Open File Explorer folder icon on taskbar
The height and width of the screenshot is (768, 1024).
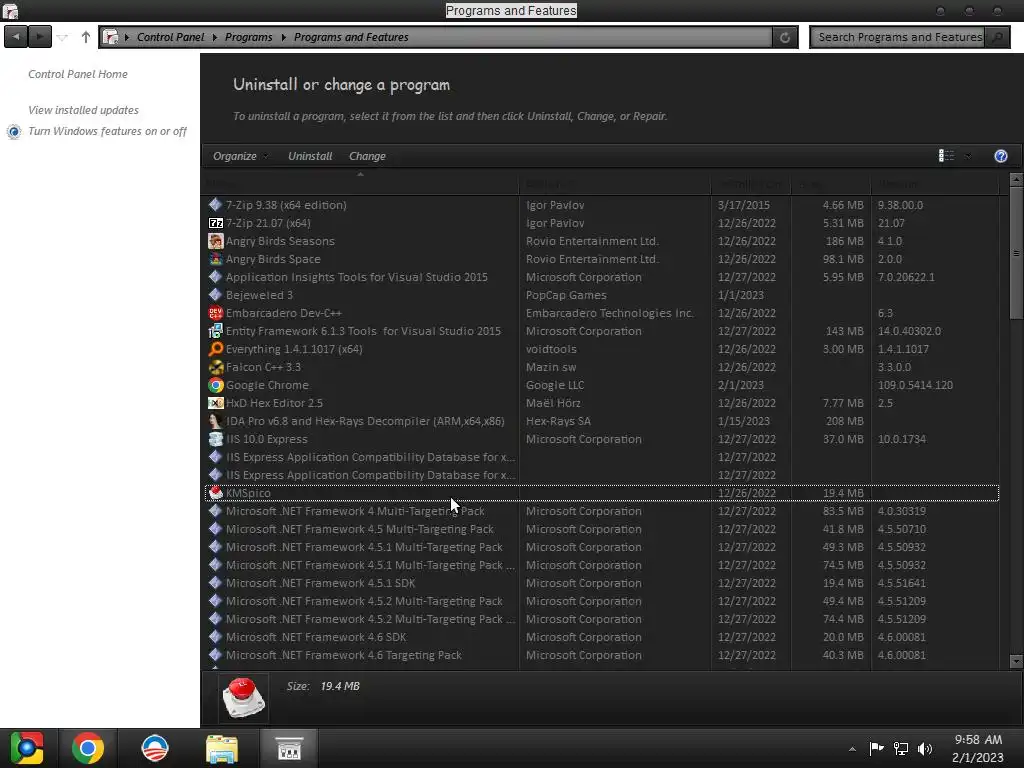click(x=222, y=749)
